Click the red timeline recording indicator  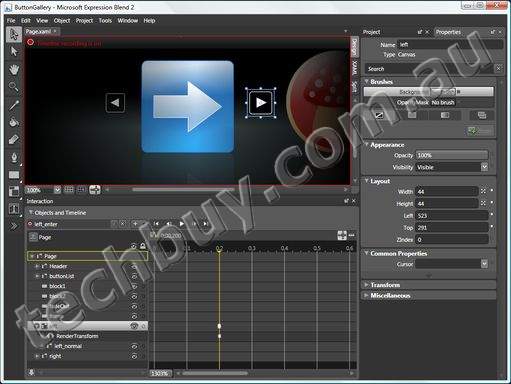[30, 42]
